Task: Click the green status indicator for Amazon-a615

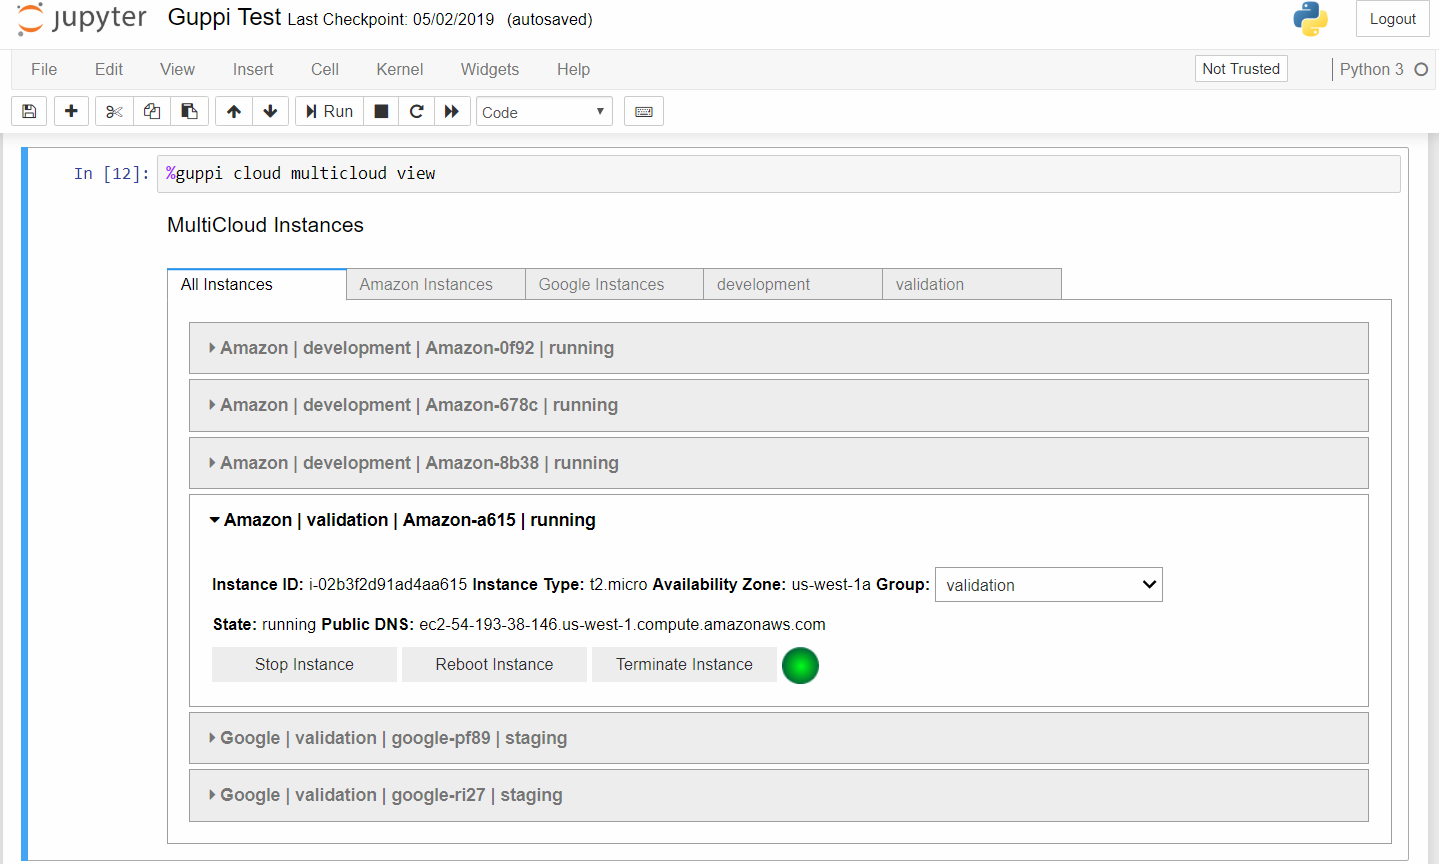Action: click(800, 665)
